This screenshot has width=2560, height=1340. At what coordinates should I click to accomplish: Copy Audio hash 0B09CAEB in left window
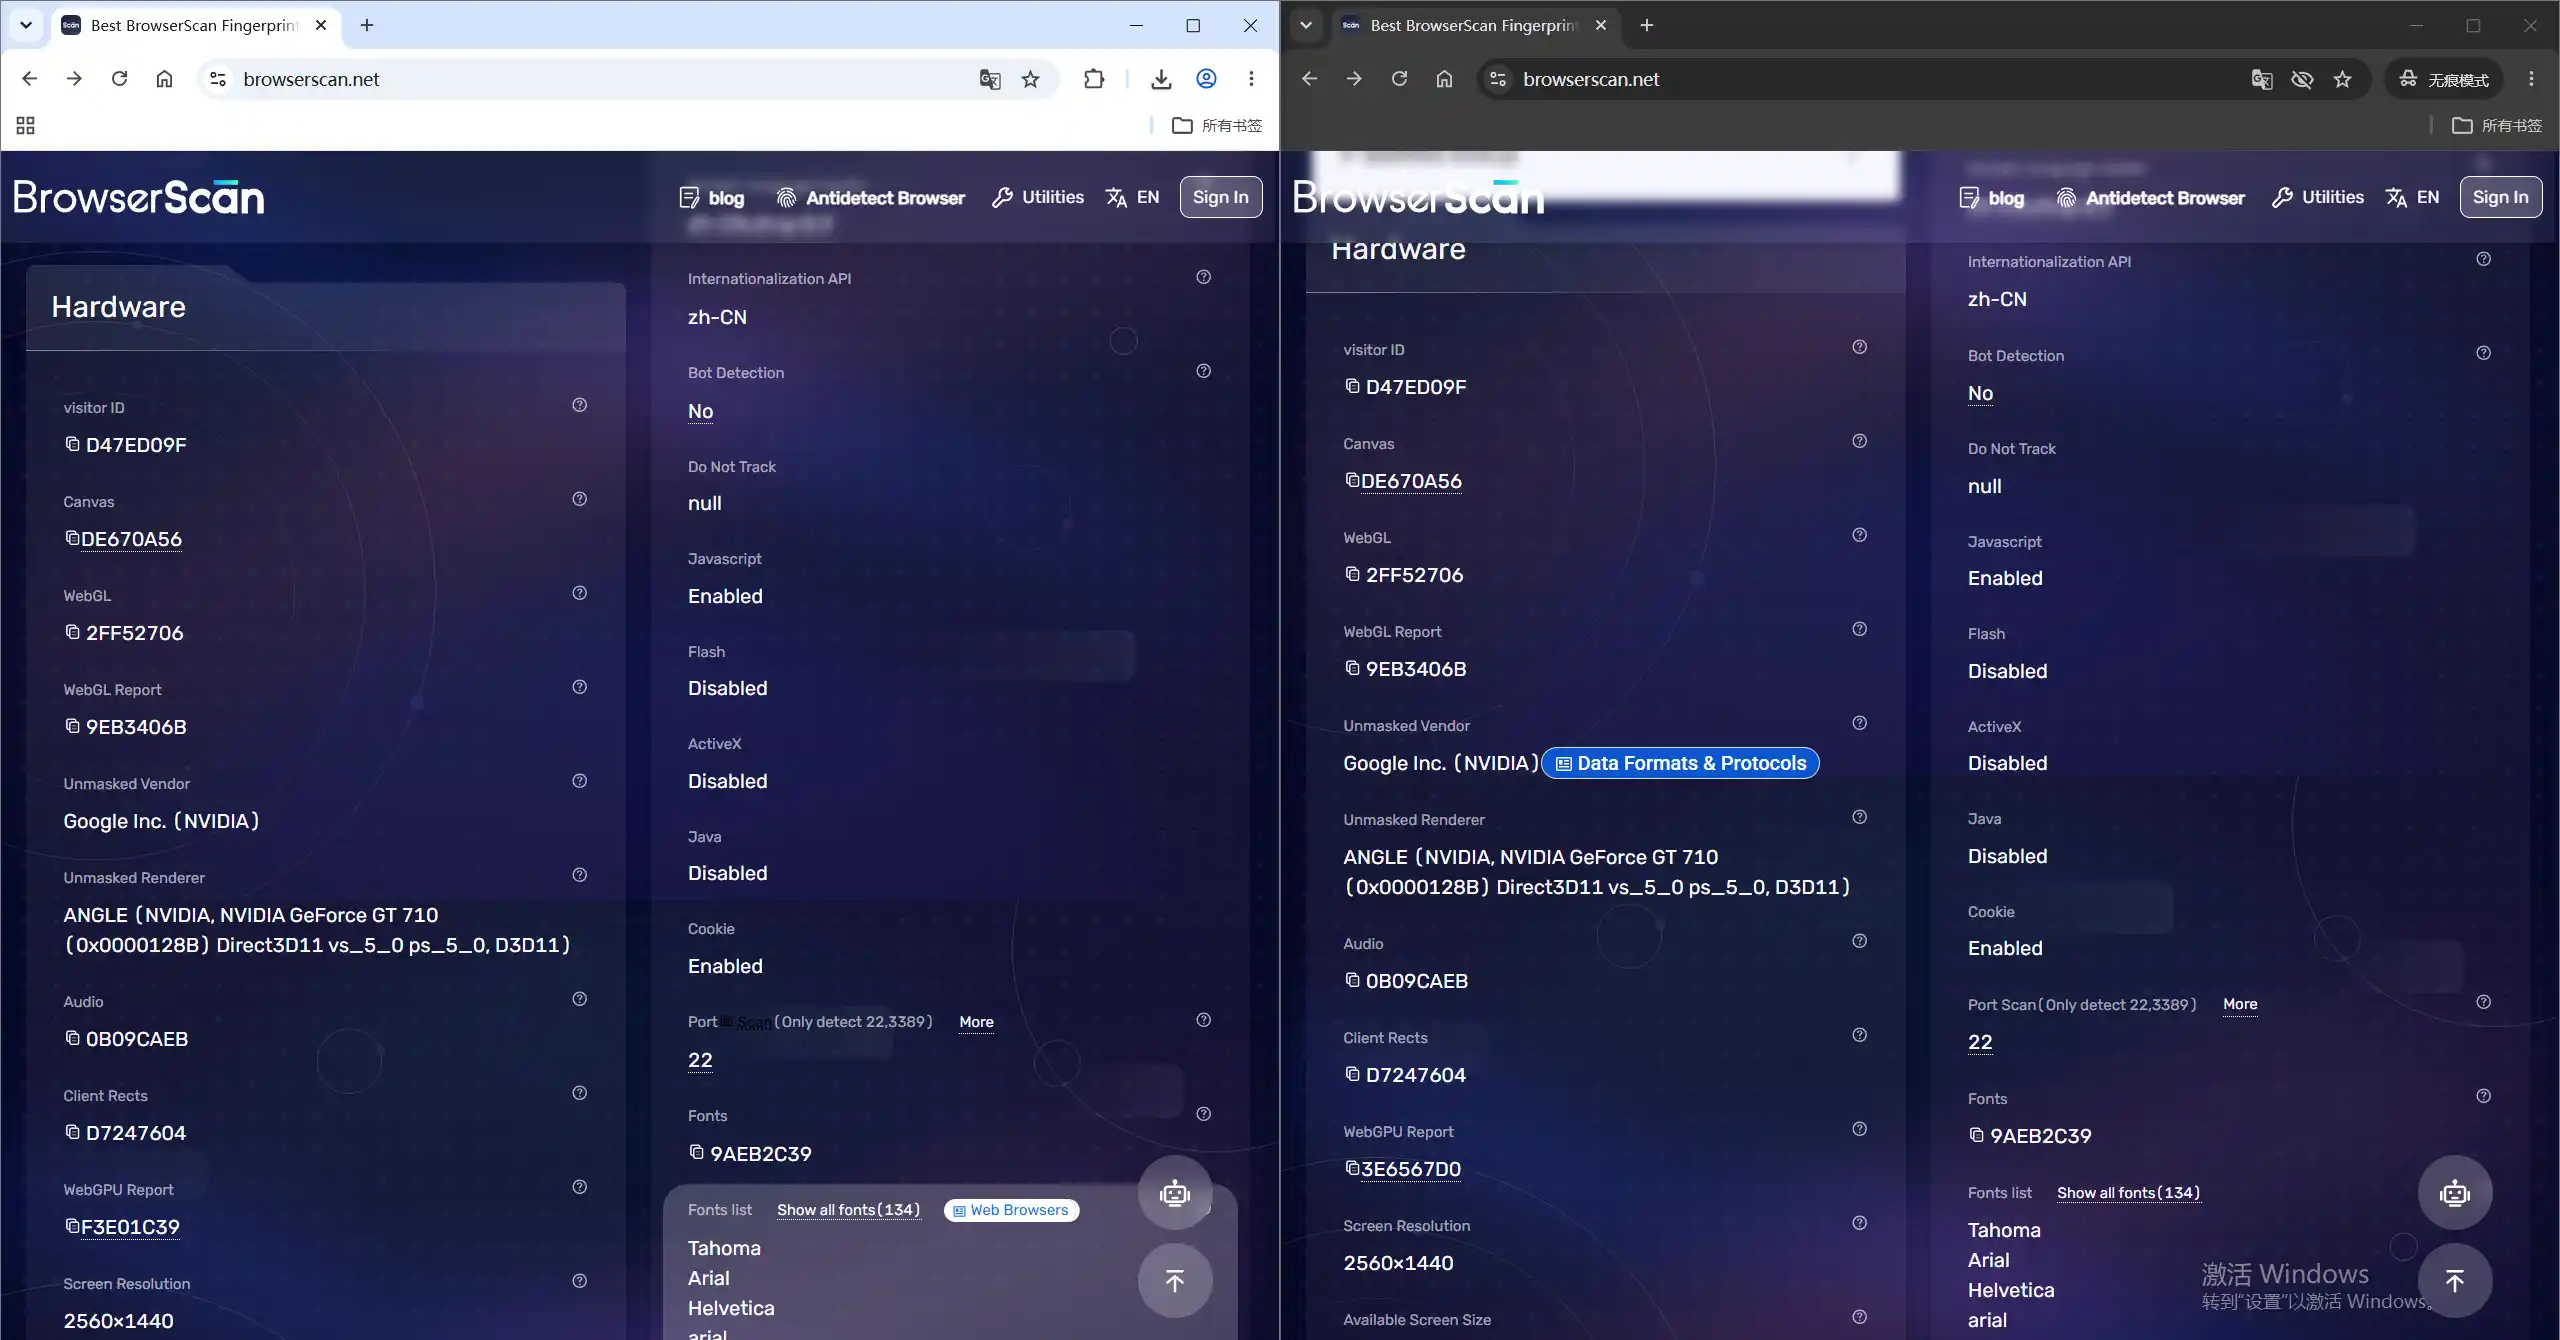pos(72,1038)
